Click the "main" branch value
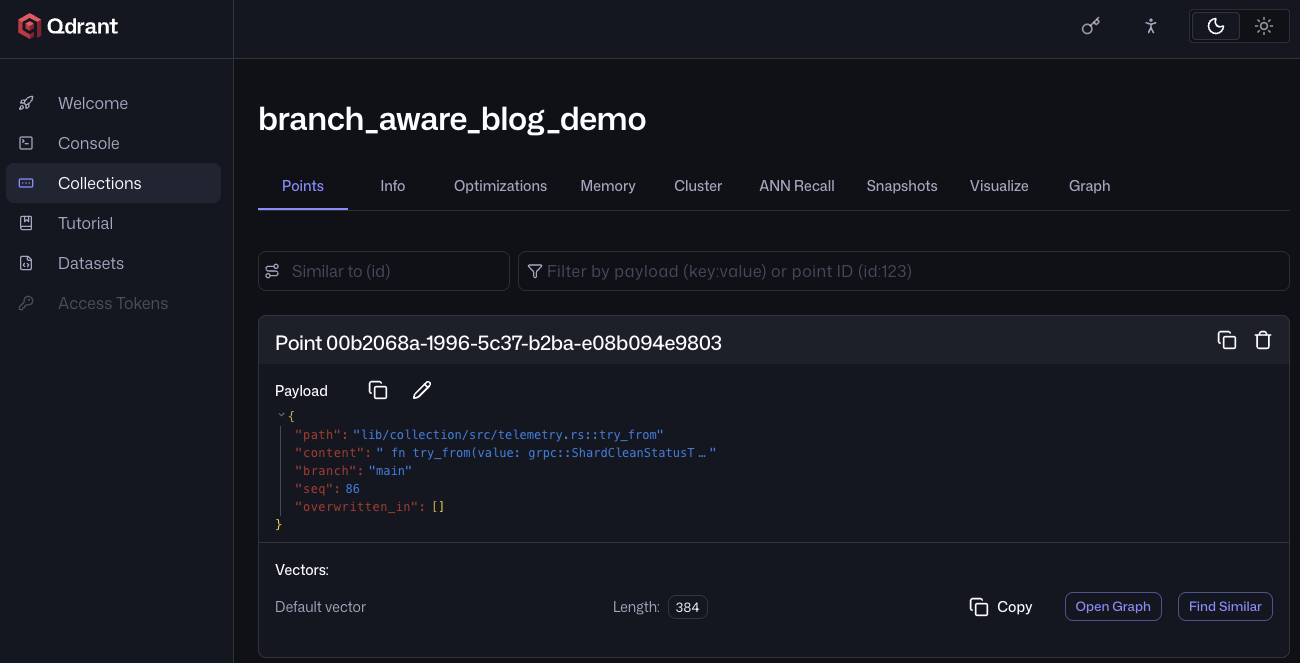The height and width of the screenshot is (663, 1300). click(390, 471)
